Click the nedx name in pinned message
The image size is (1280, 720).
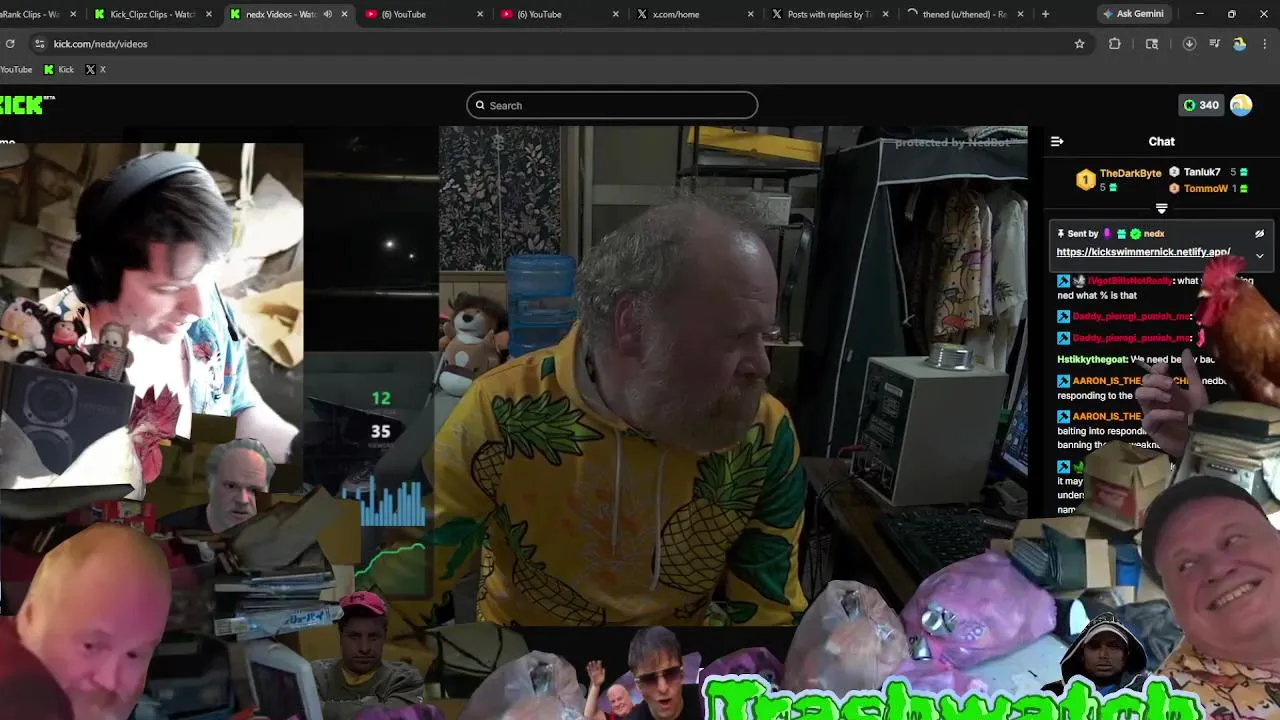tap(1154, 234)
